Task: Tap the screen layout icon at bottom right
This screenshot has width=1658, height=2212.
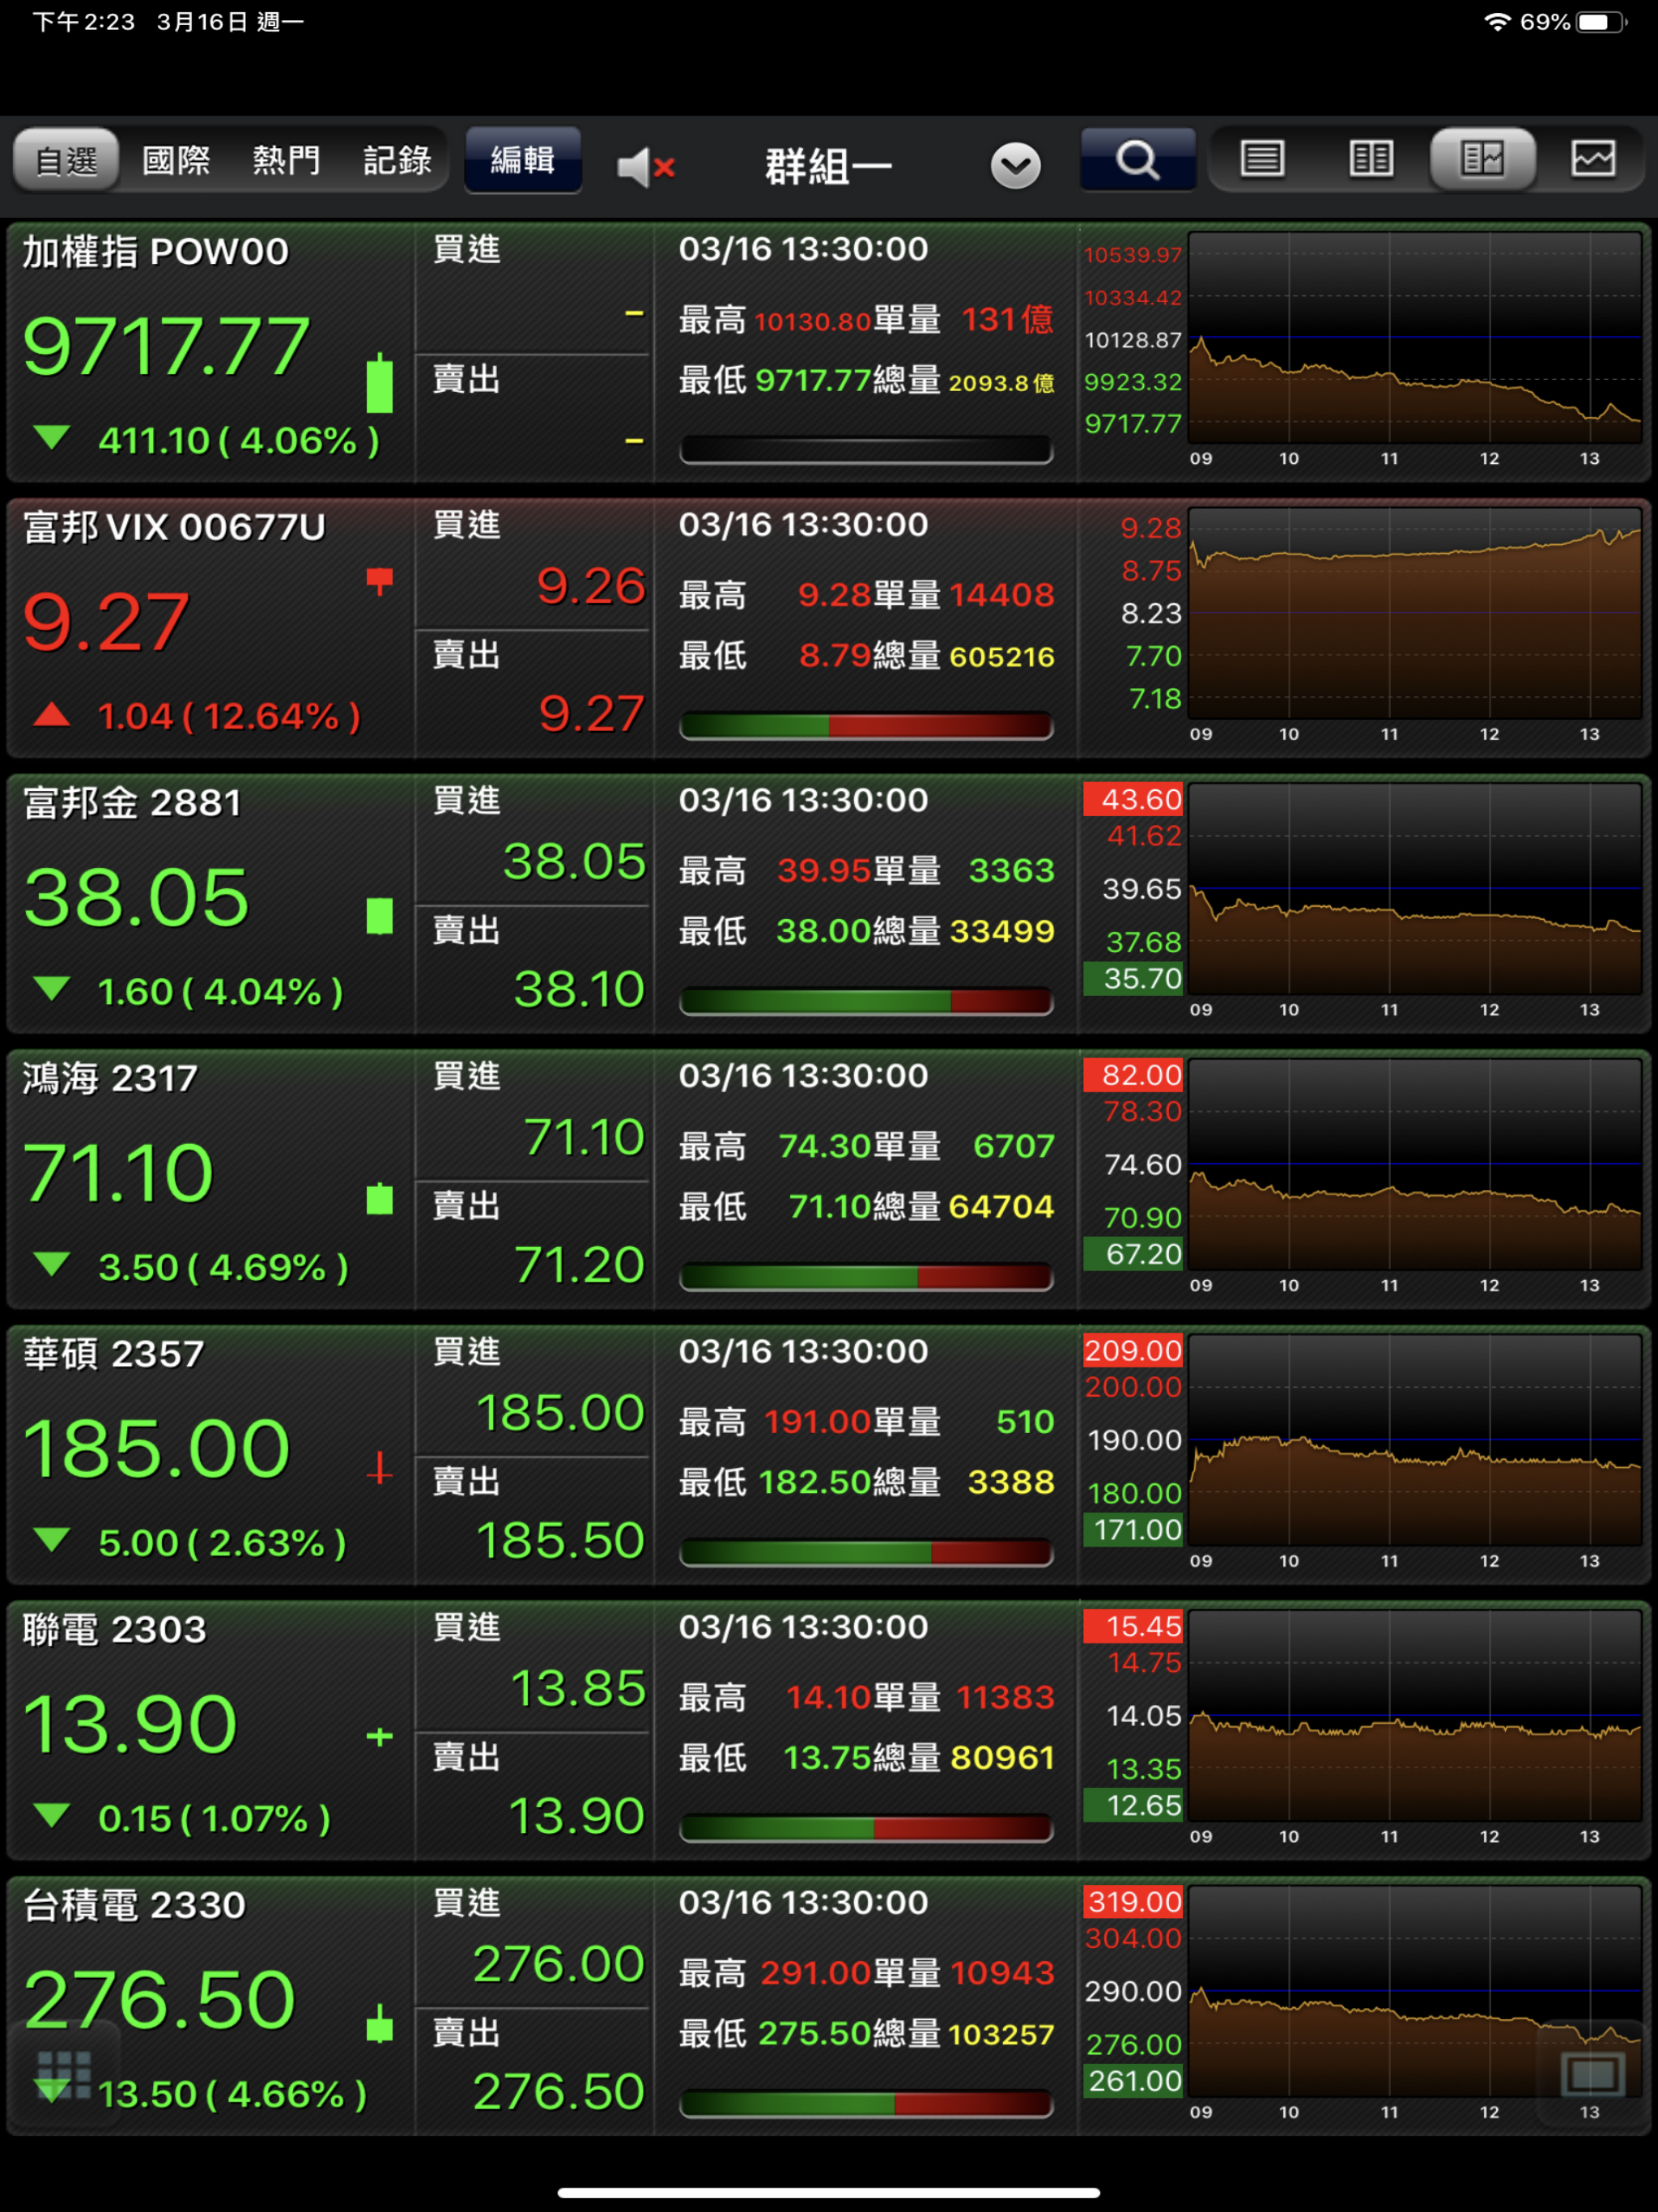Action: [x=1593, y=2075]
